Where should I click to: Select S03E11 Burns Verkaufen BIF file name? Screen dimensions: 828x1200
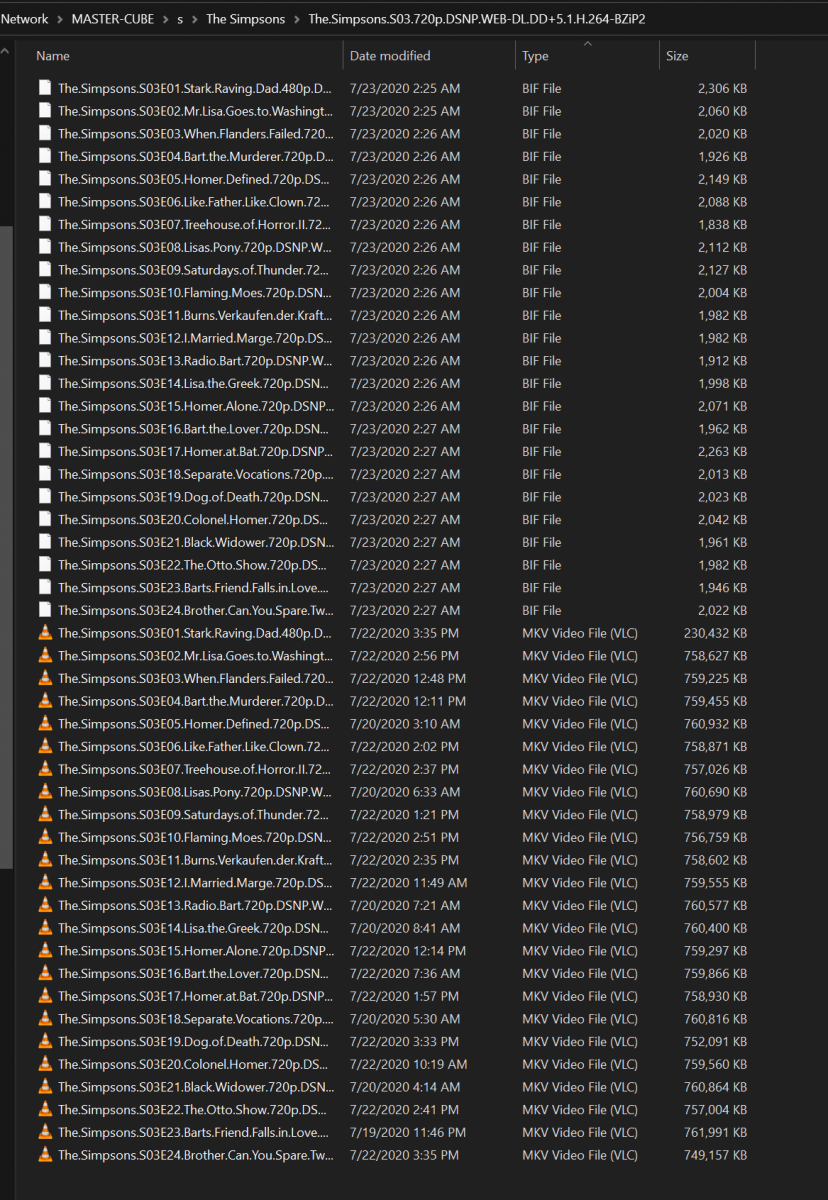[195, 315]
